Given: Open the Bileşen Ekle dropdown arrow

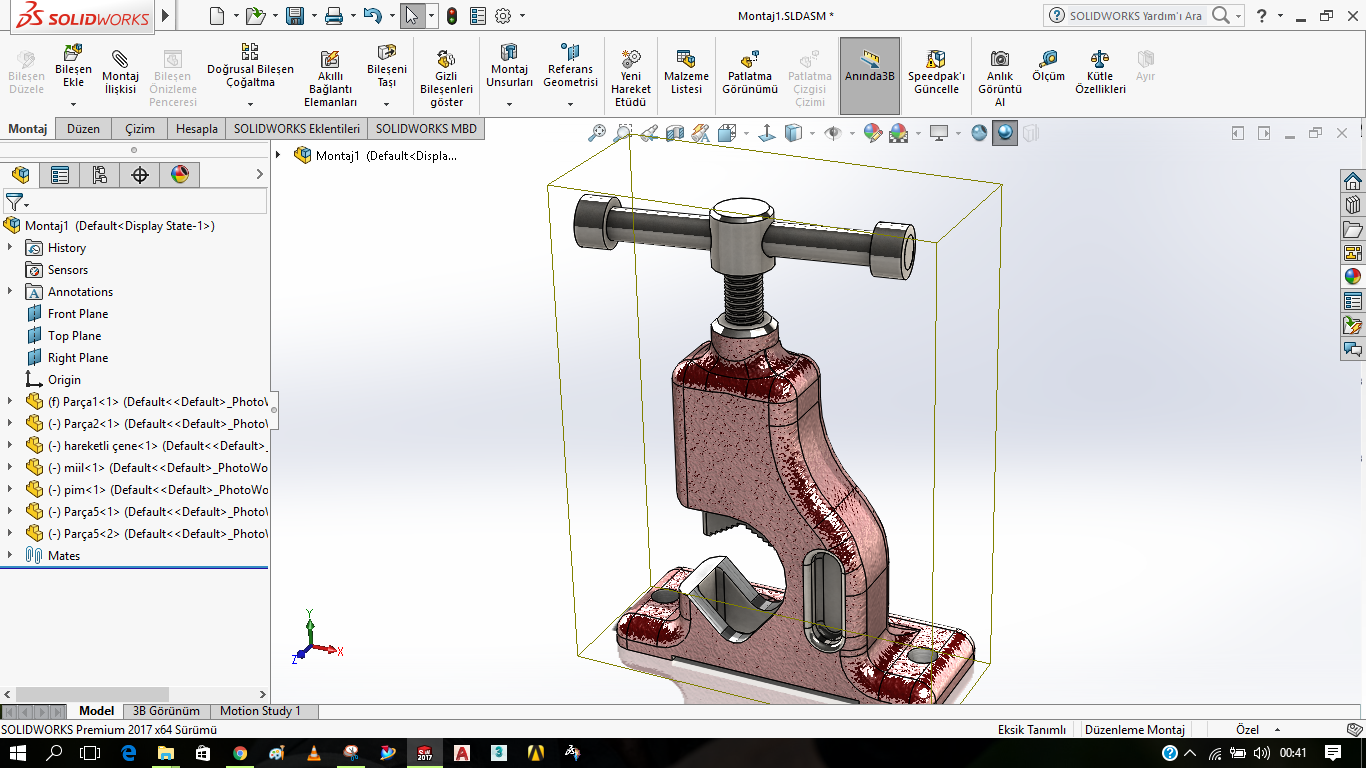Looking at the screenshot, I should 73,103.
